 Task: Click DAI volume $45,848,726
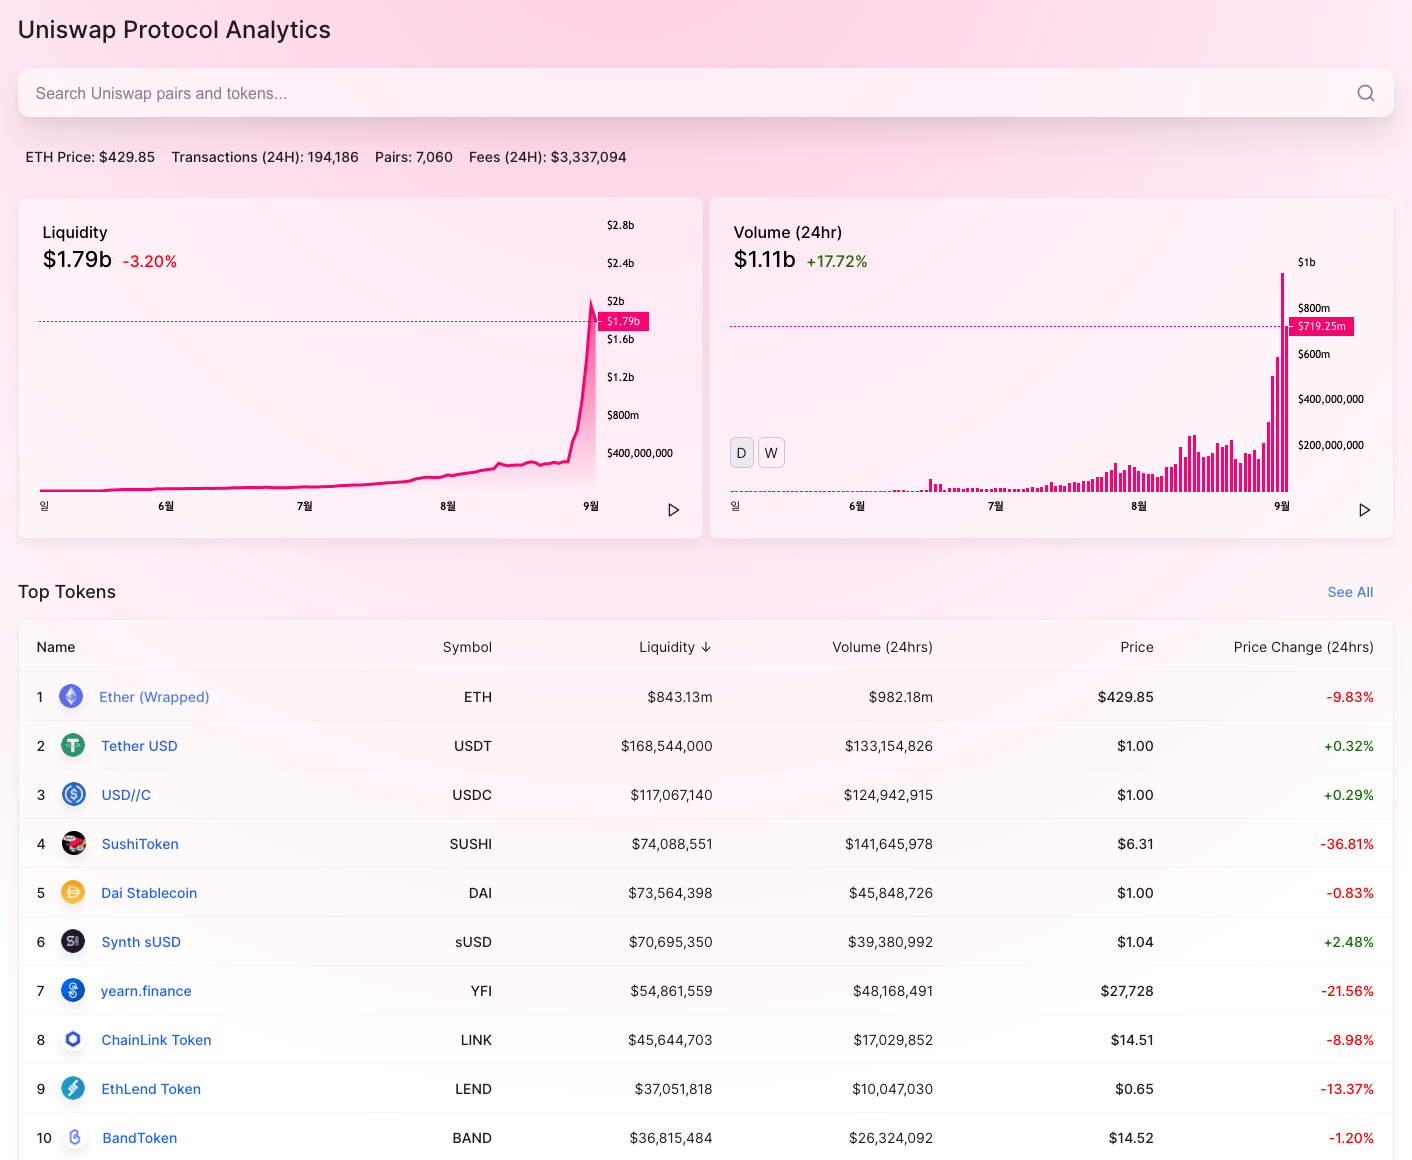[891, 893]
